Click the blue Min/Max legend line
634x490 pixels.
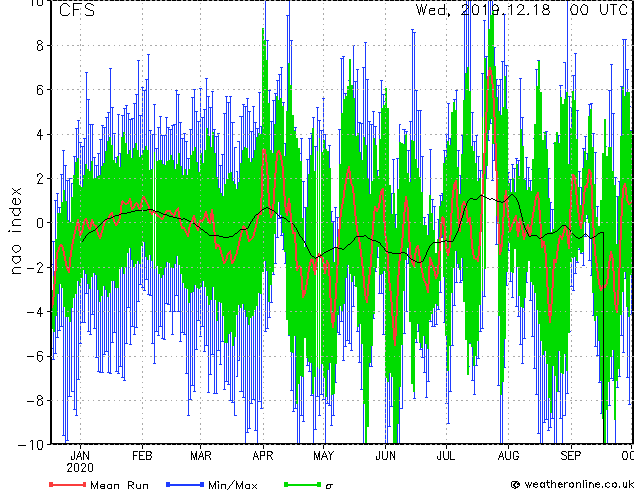(x=185, y=484)
